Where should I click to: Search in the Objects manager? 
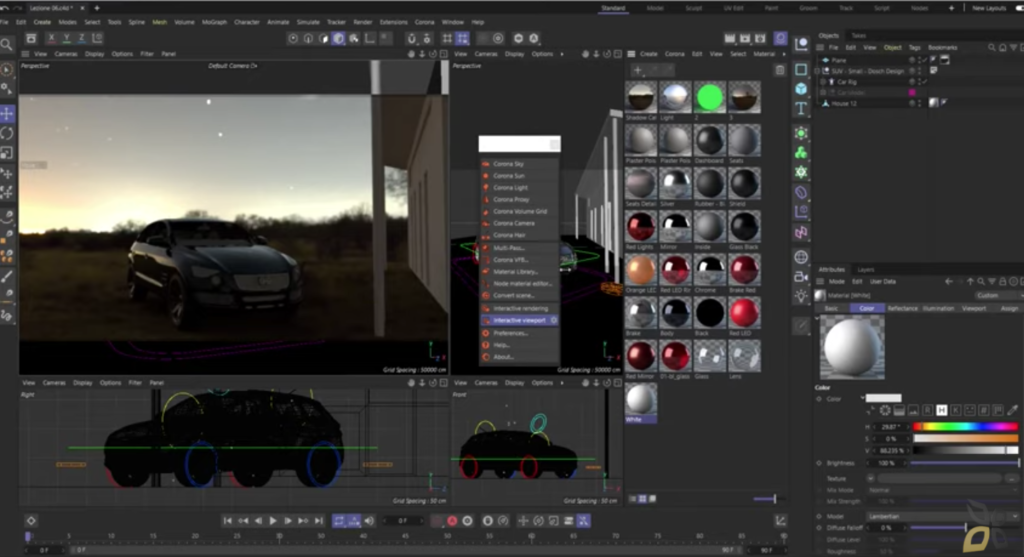pos(992,48)
